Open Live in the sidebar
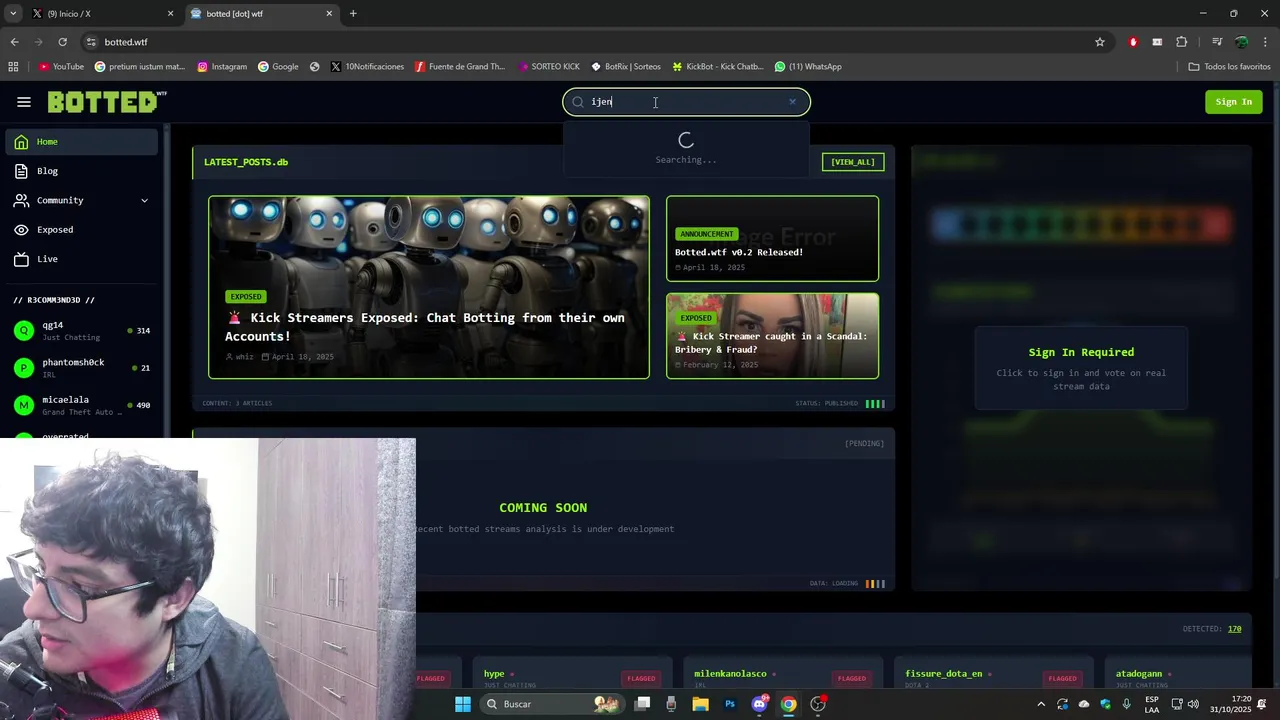 (x=82, y=259)
